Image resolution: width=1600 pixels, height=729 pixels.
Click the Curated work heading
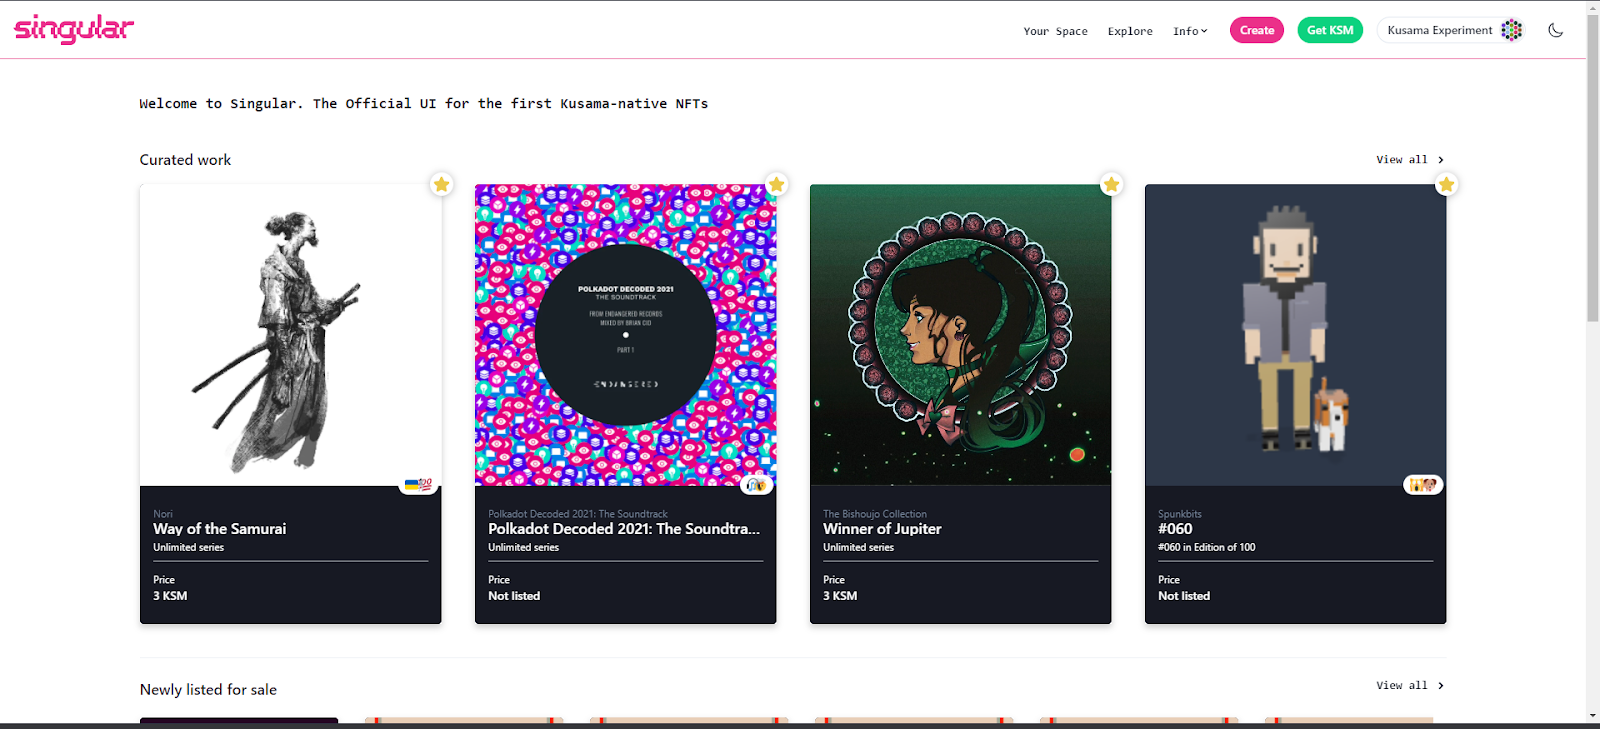(185, 160)
